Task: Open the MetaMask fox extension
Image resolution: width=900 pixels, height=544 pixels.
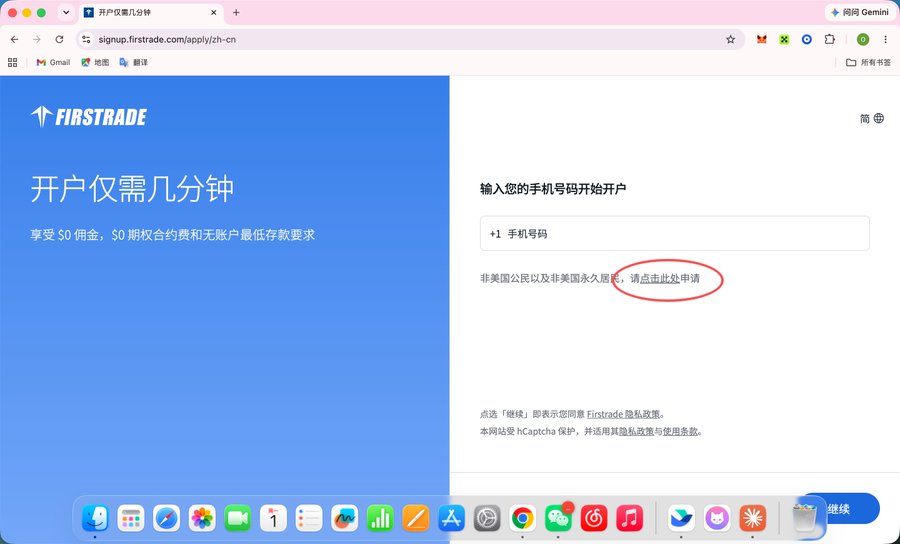Action: (x=762, y=40)
